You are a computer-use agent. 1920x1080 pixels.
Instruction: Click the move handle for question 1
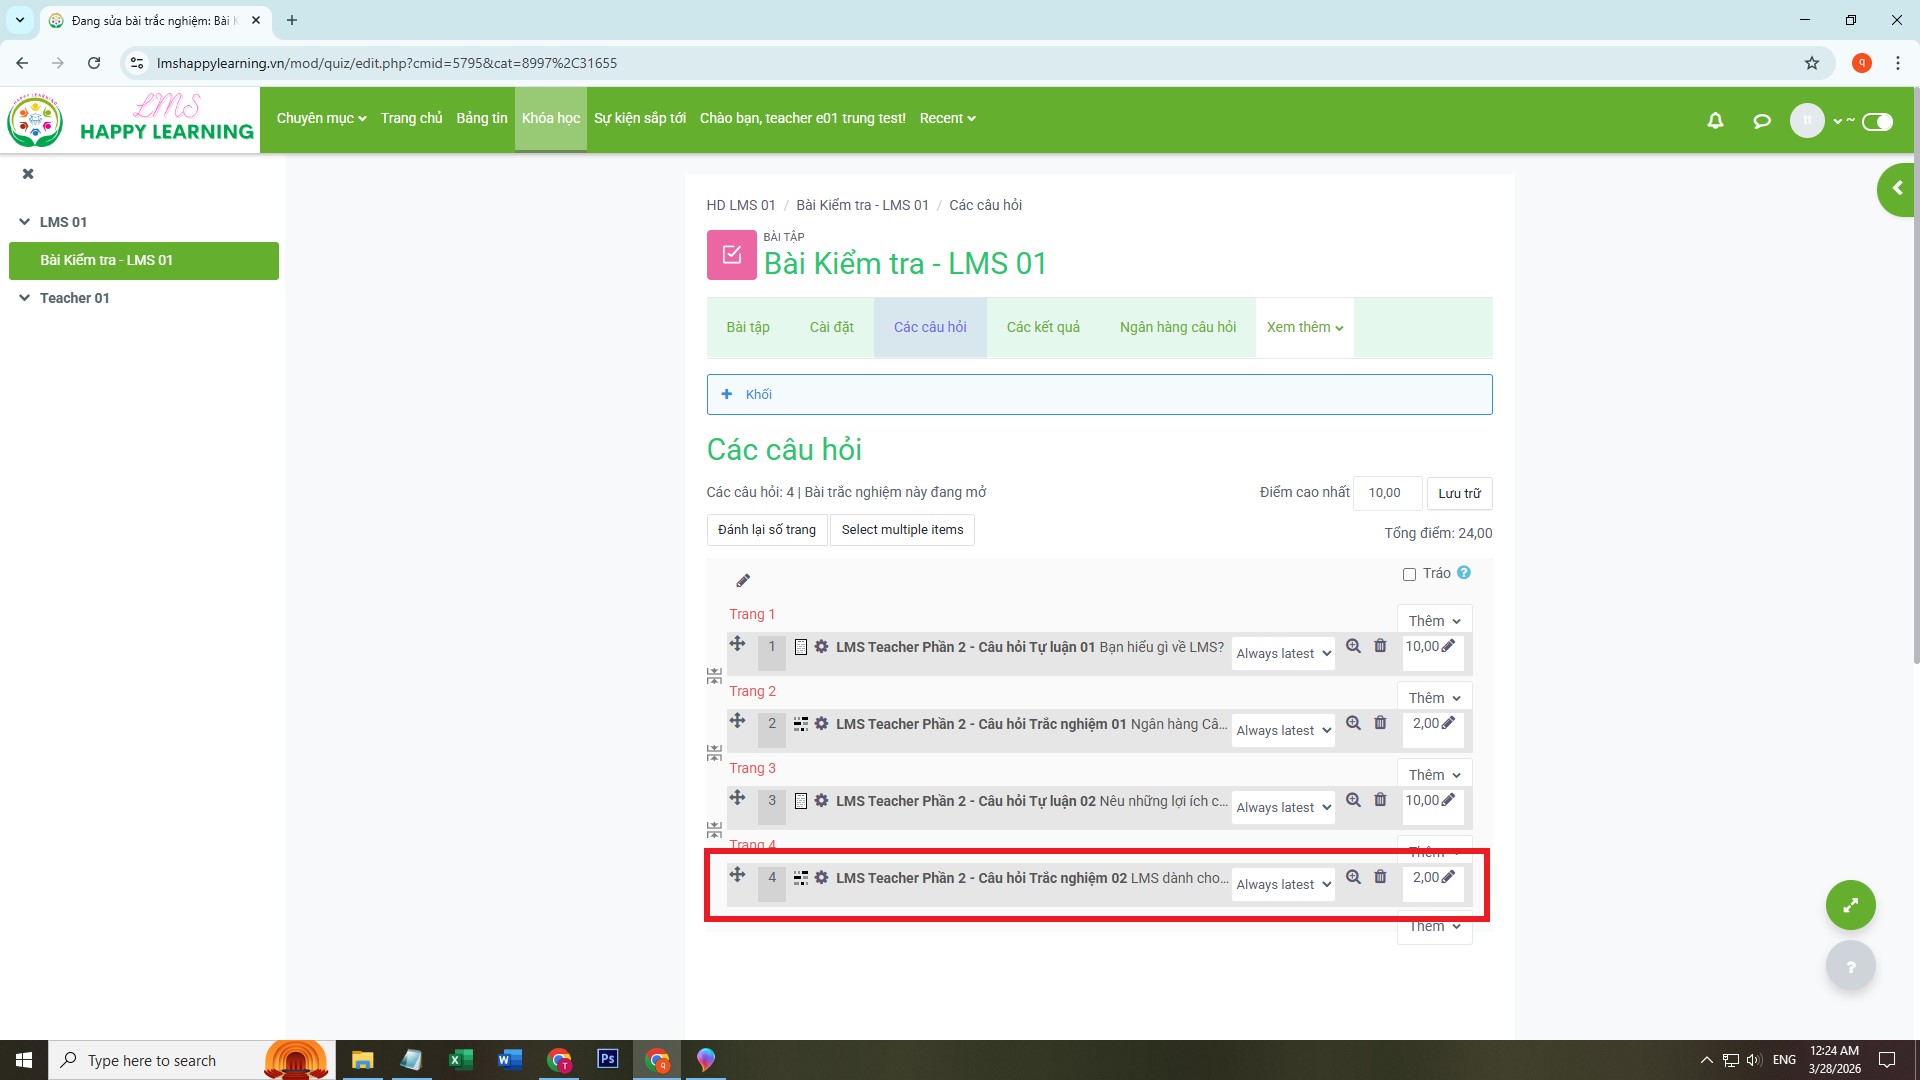[737, 644]
